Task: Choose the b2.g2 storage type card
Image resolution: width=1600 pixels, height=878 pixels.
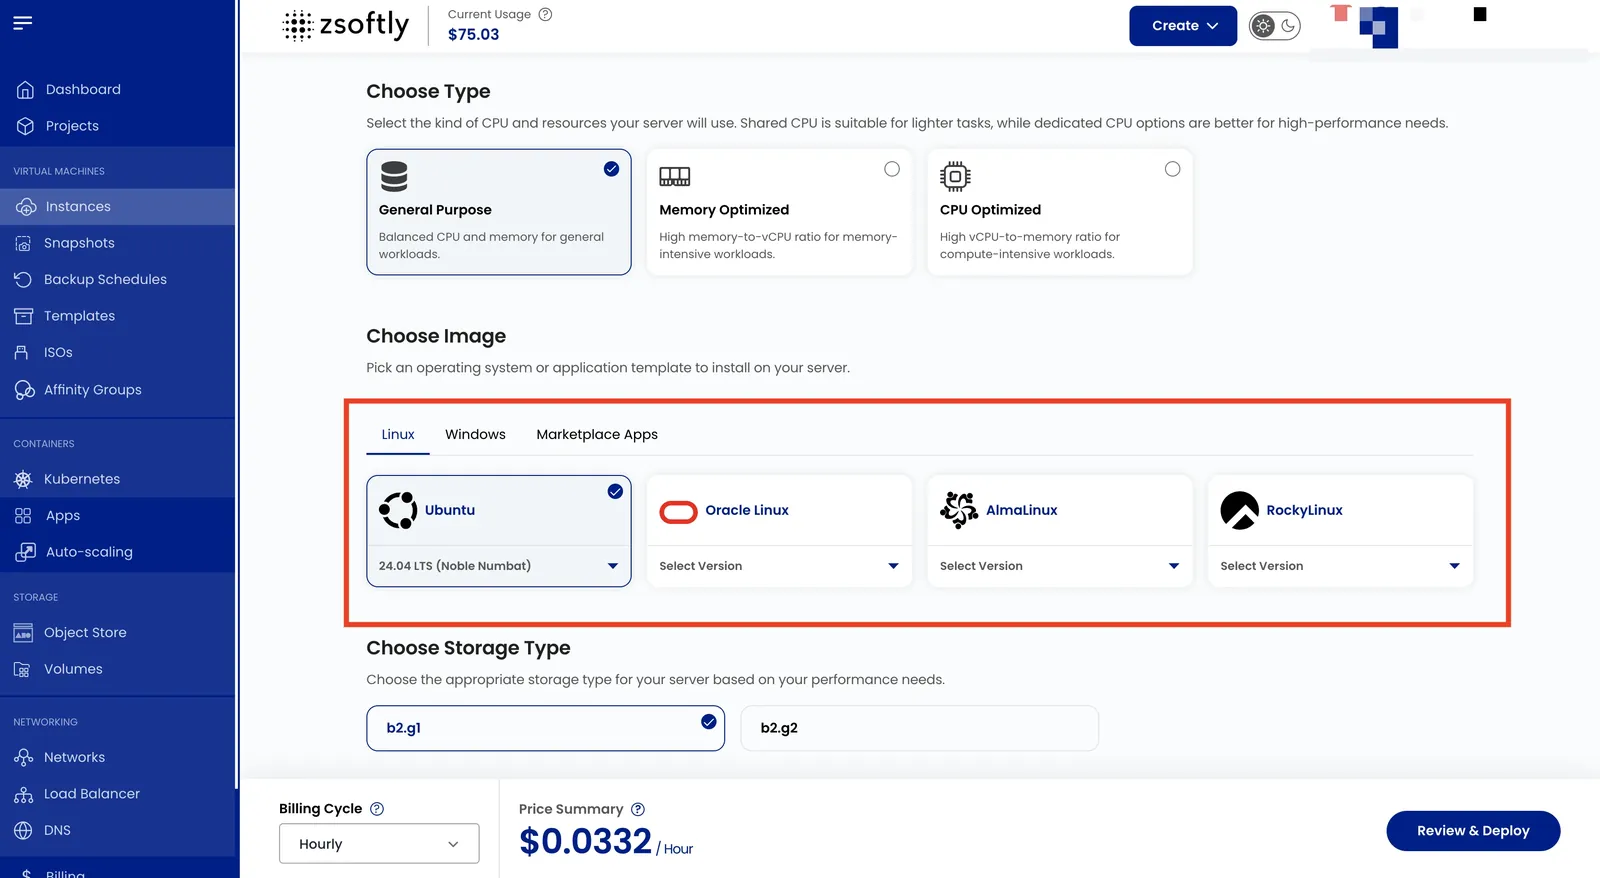Action: click(x=919, y=728)
